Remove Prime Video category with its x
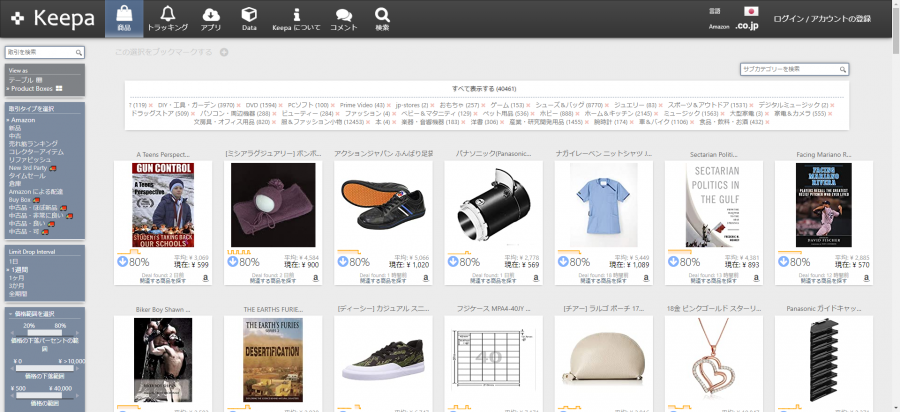 pyautogui.click(x=390, y=106)
